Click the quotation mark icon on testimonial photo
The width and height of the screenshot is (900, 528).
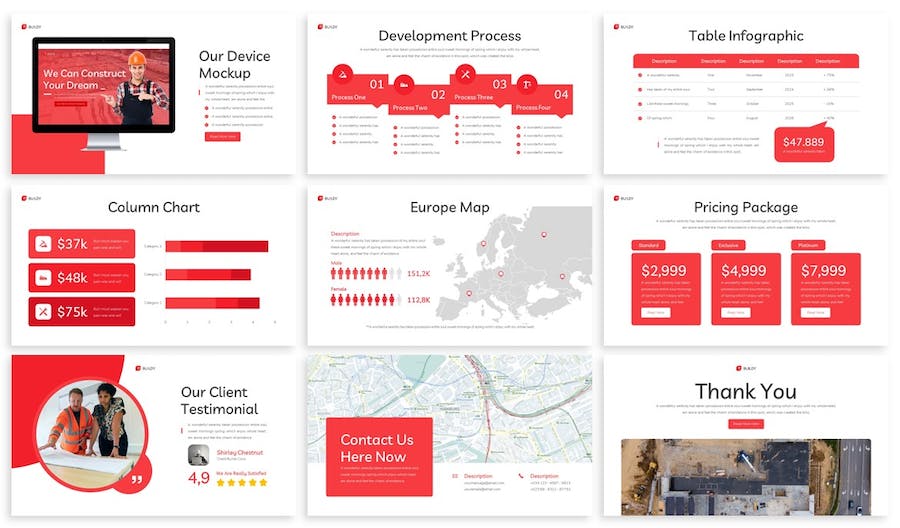[x=136, y=479]
